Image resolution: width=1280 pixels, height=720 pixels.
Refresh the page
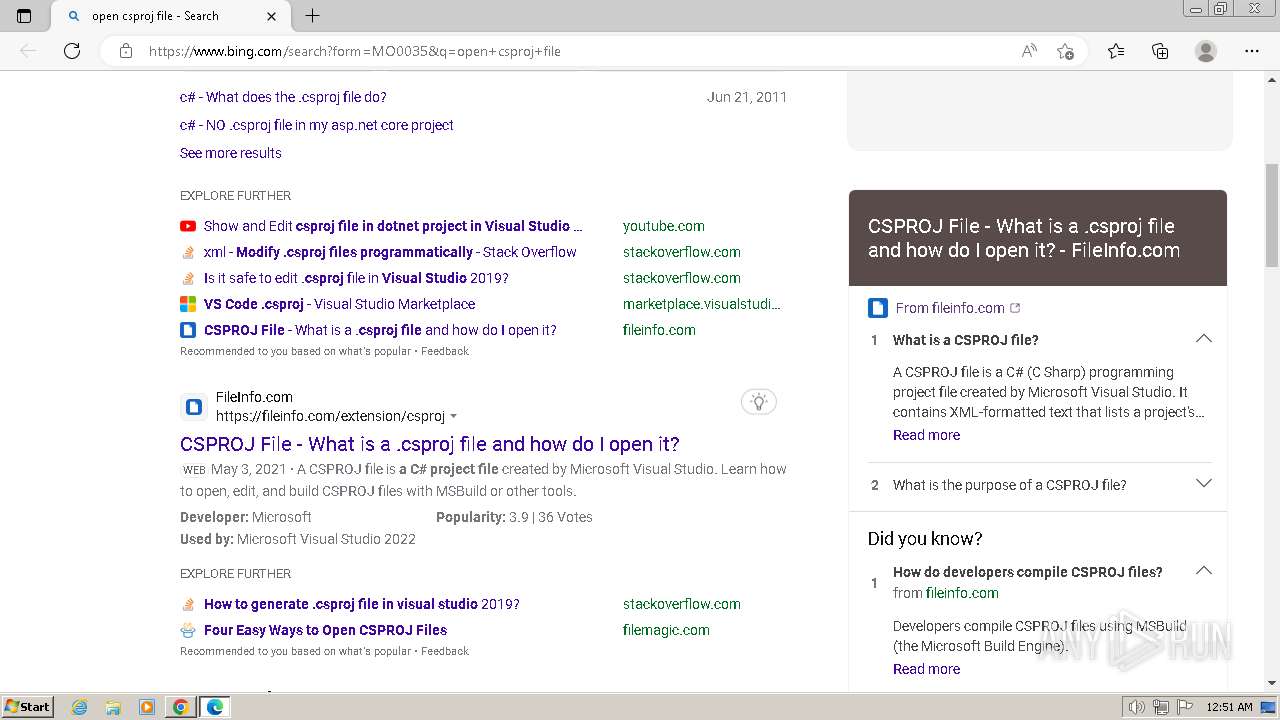pos(72,51)
